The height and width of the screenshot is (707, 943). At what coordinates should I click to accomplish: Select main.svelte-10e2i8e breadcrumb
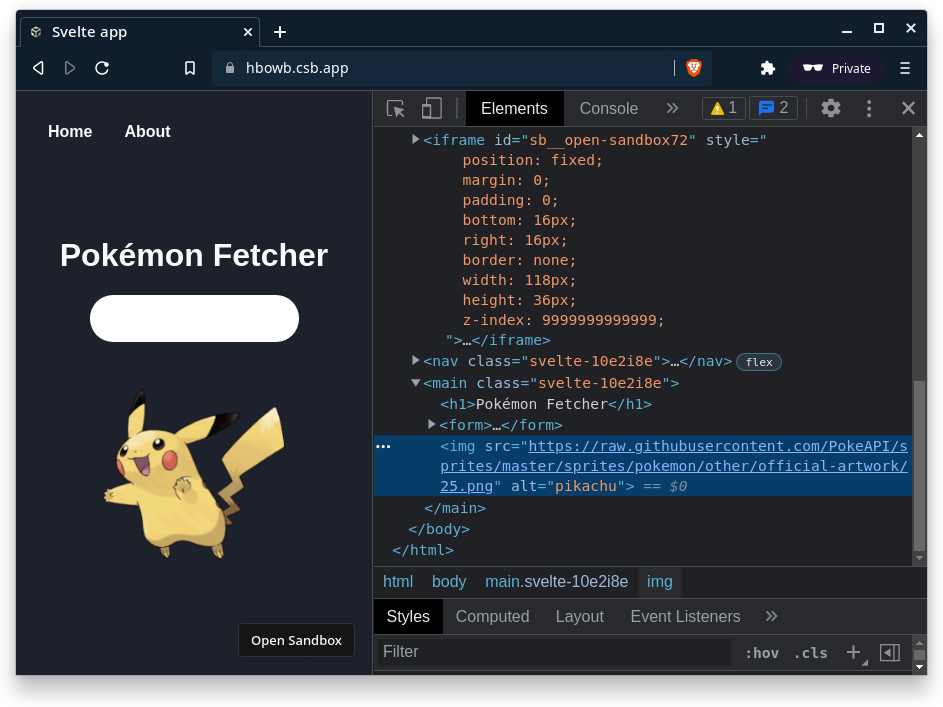[x=557, y=582]
